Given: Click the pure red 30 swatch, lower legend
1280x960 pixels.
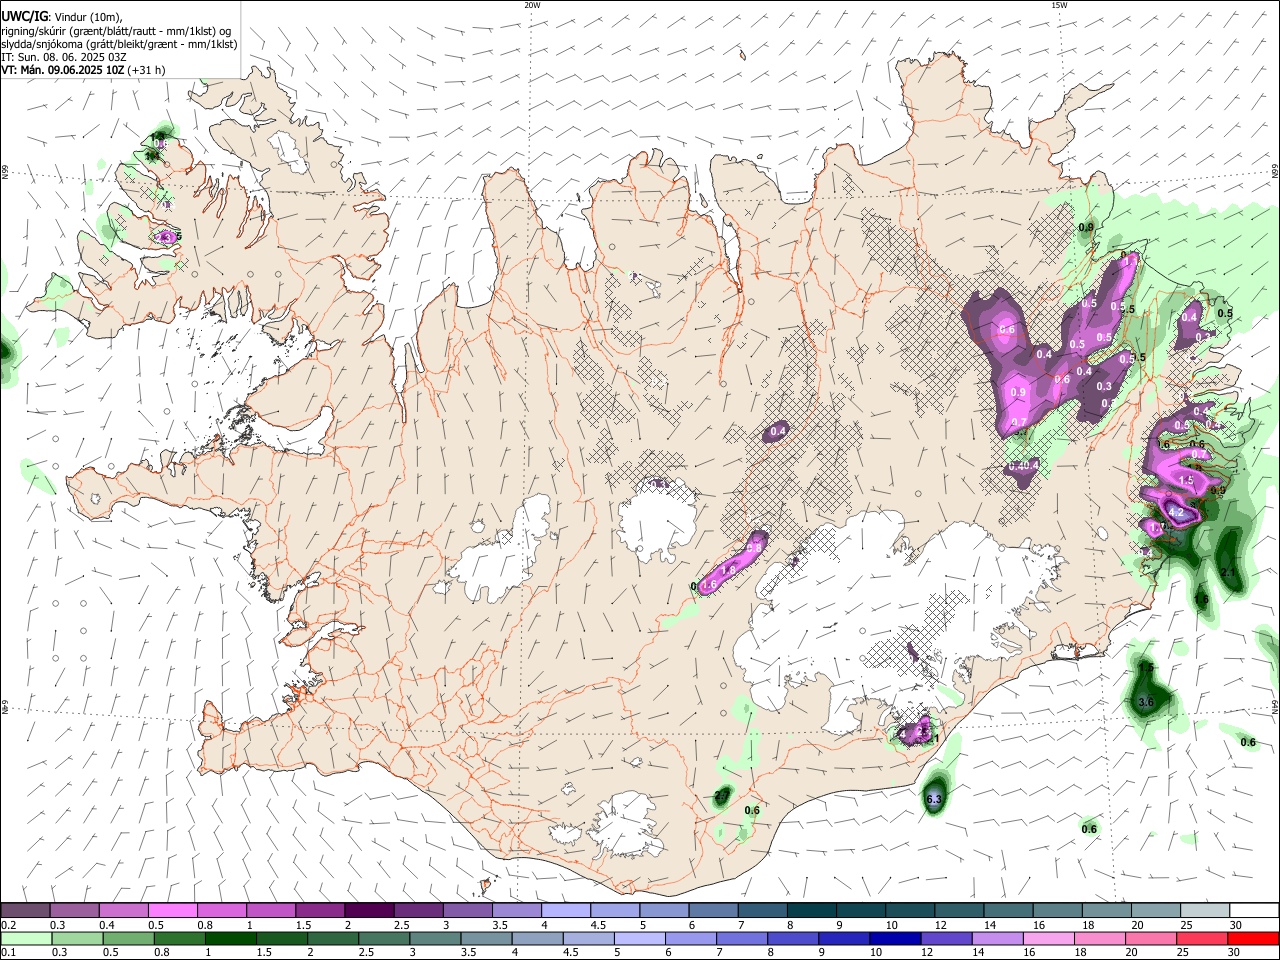Looking at the screenshot, I should (x=1253, y=939).
